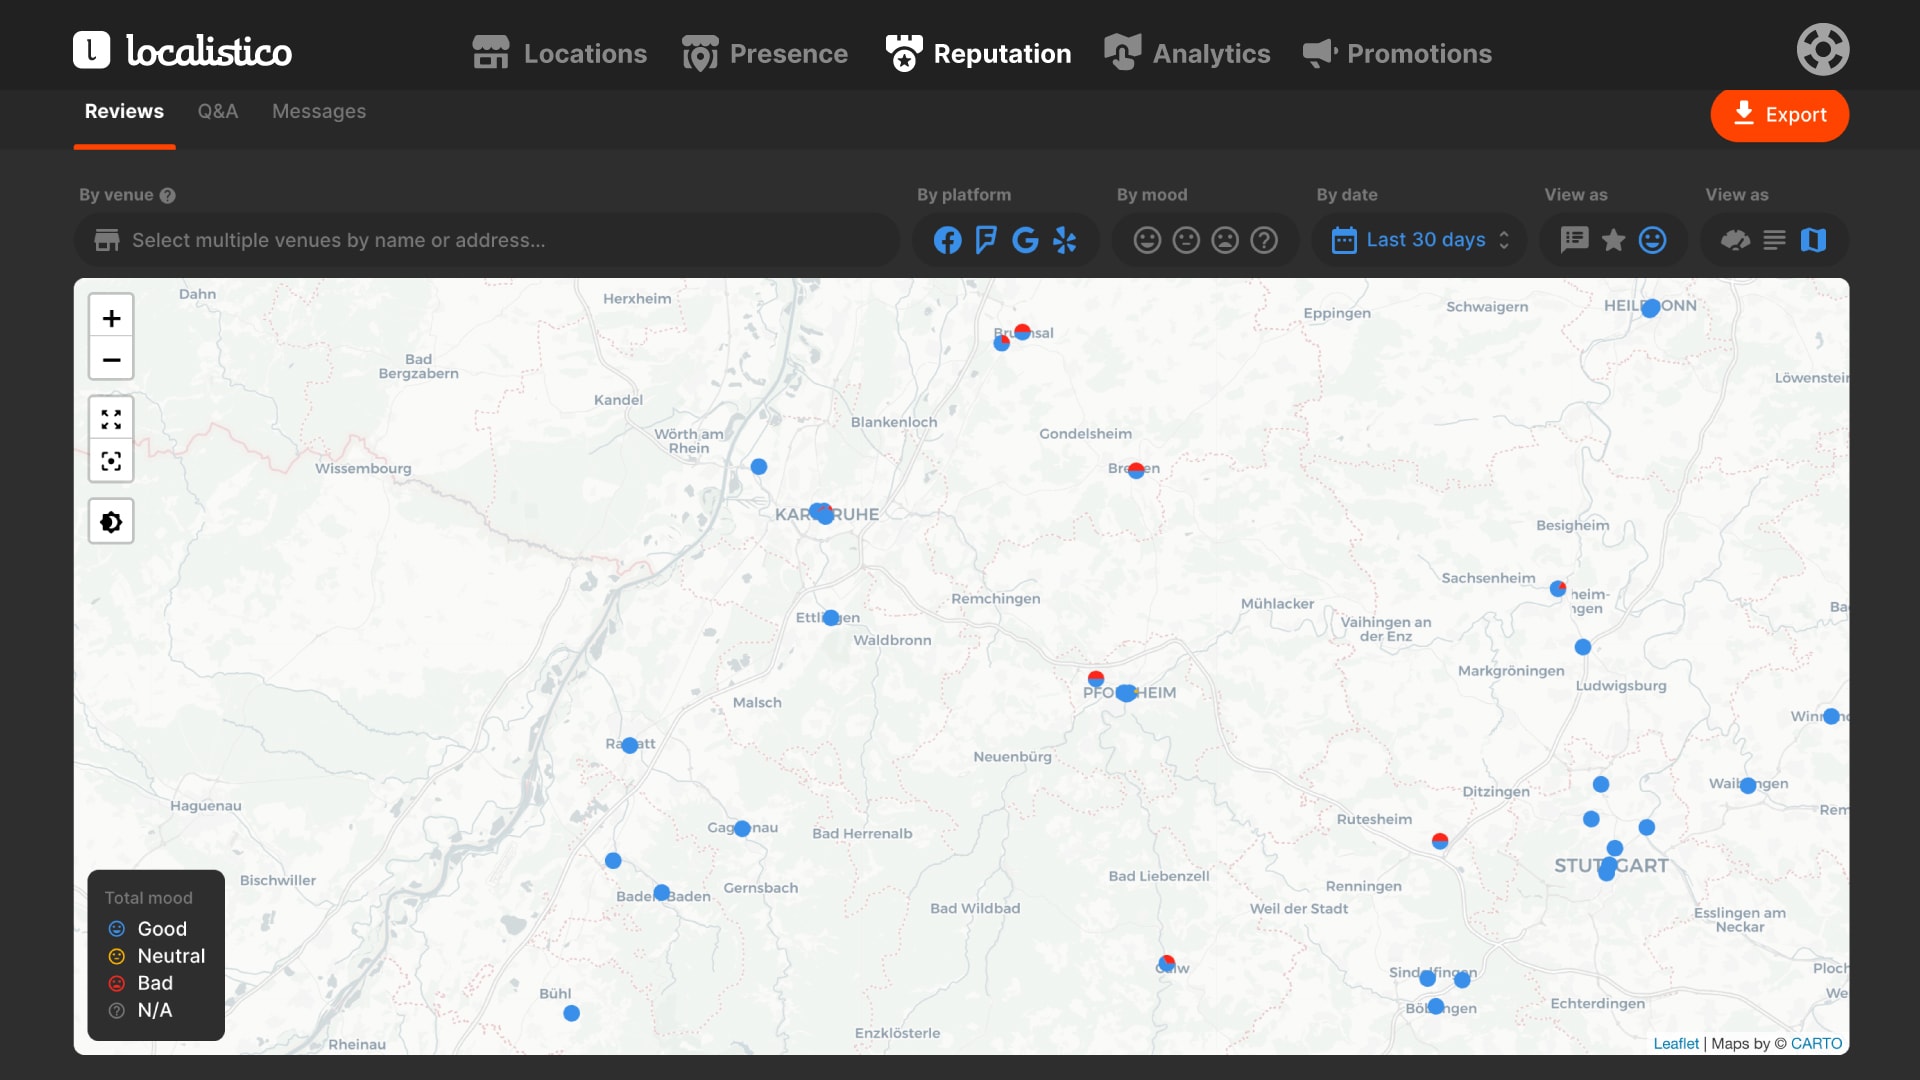
Task: Select the map view icon
Action: [x=1813, y=240]
